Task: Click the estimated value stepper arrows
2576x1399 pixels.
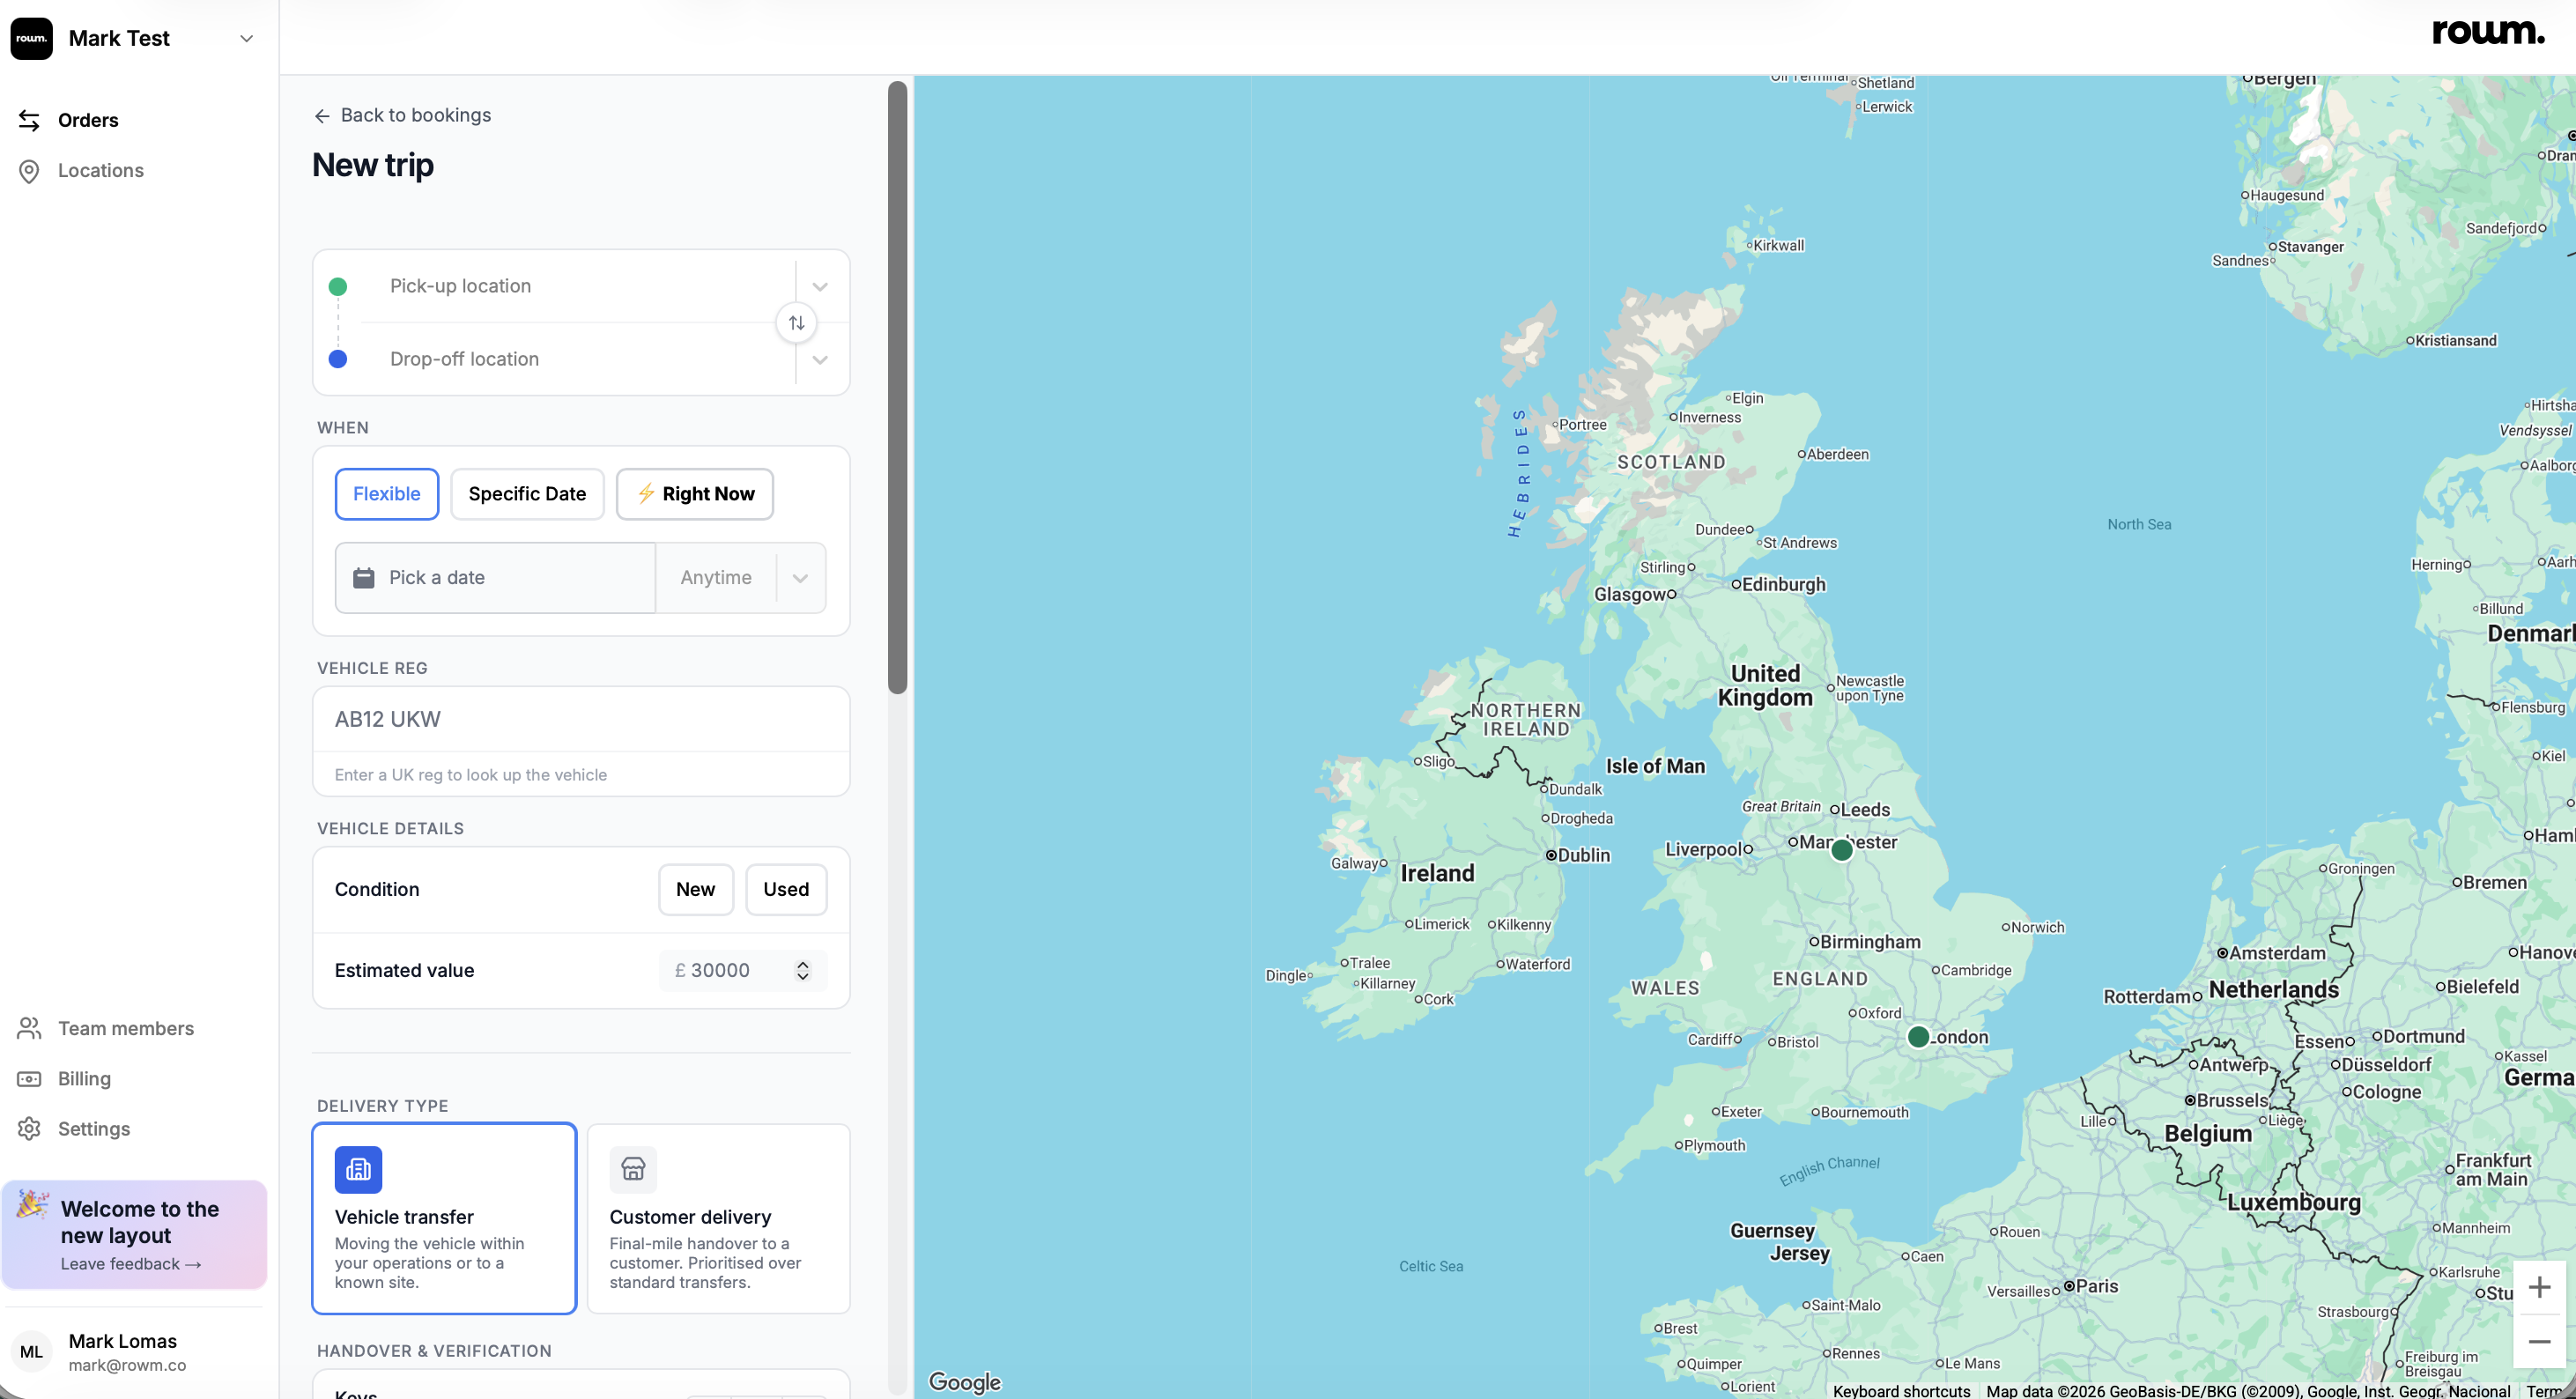Action: (802, 970)
